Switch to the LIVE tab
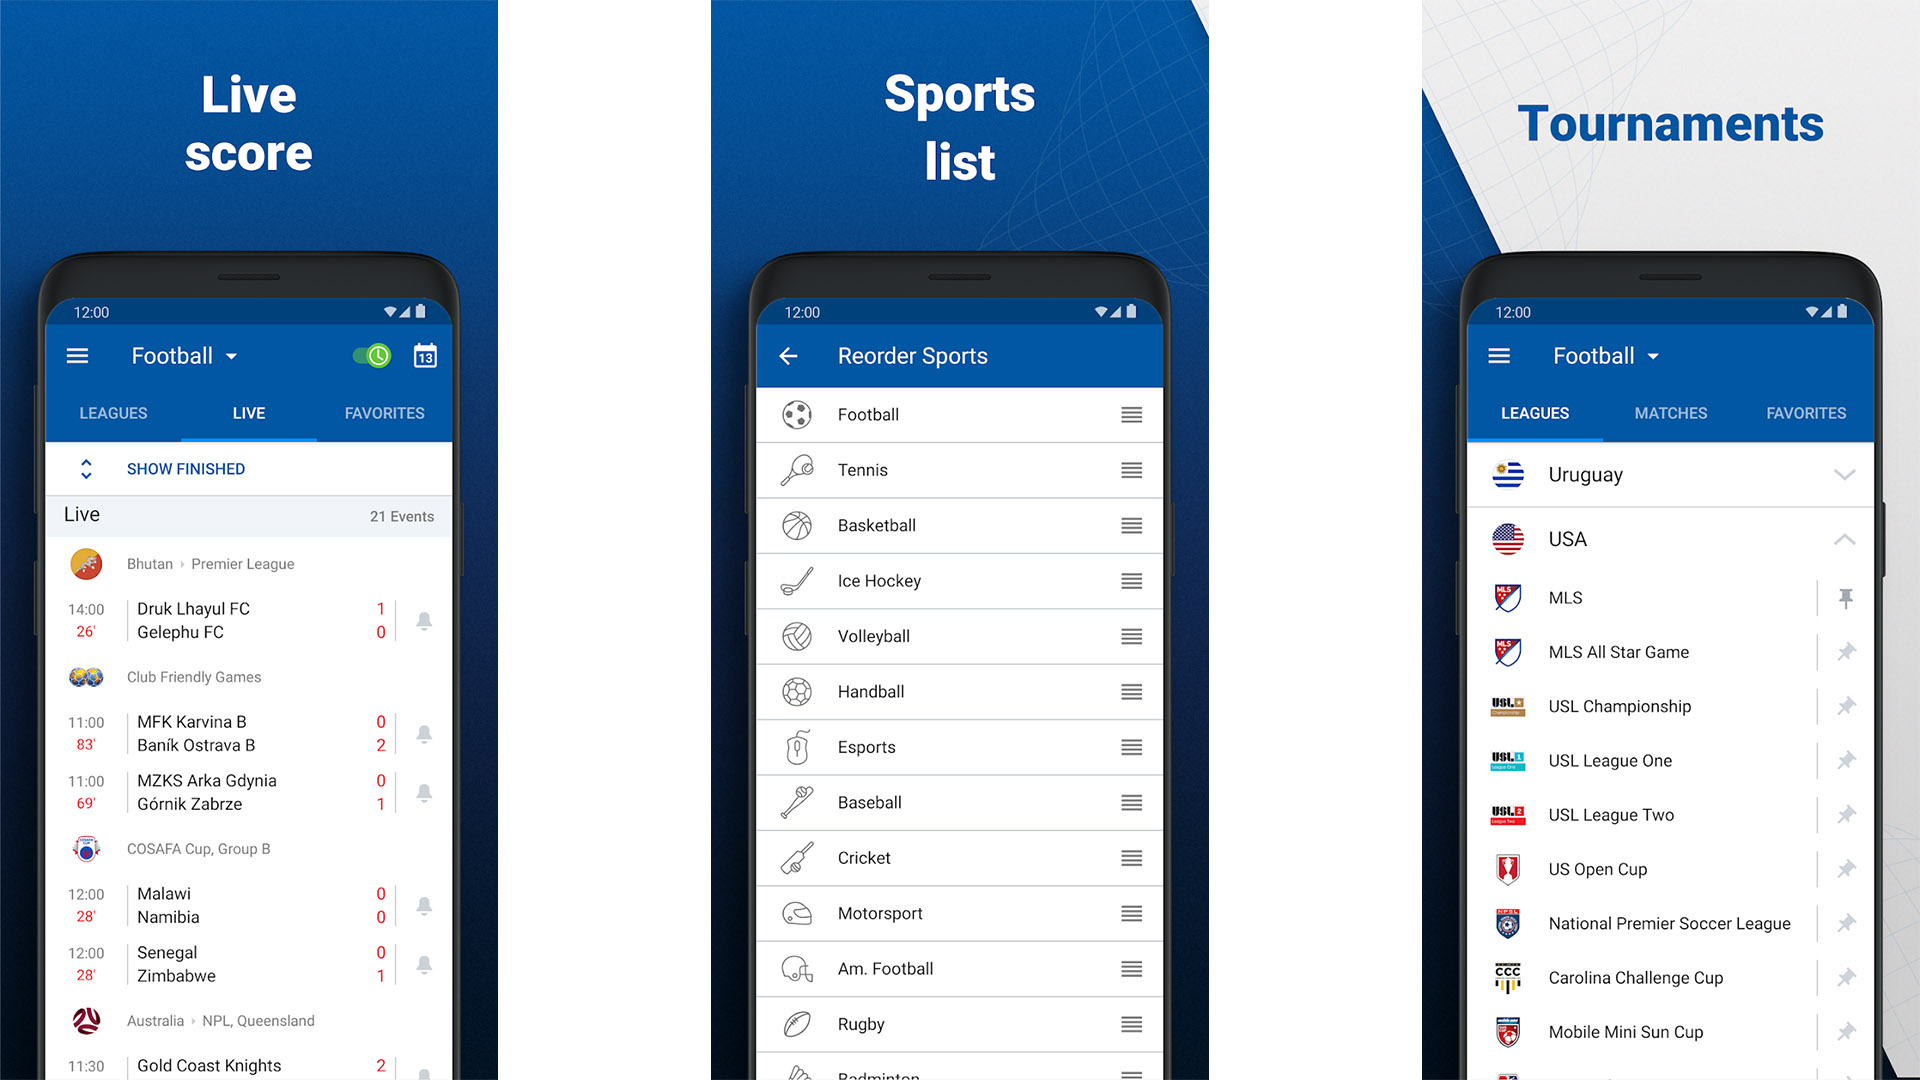The width and height of the screenshot is (1920, 1080). tap(247, 411)
